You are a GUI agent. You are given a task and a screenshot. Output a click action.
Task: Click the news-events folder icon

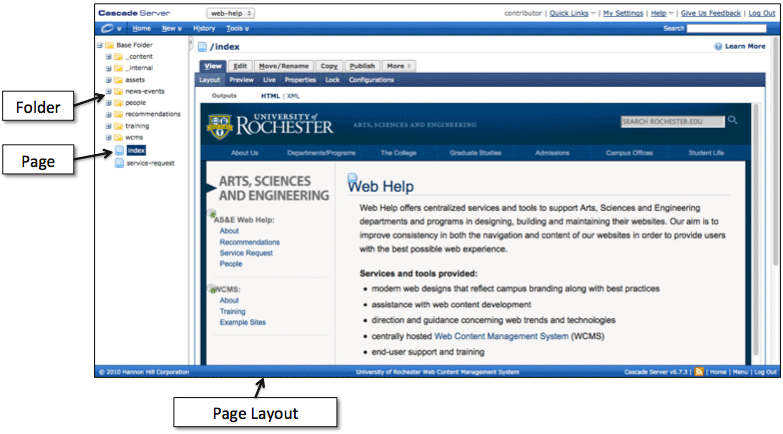[x=118, y=91]
